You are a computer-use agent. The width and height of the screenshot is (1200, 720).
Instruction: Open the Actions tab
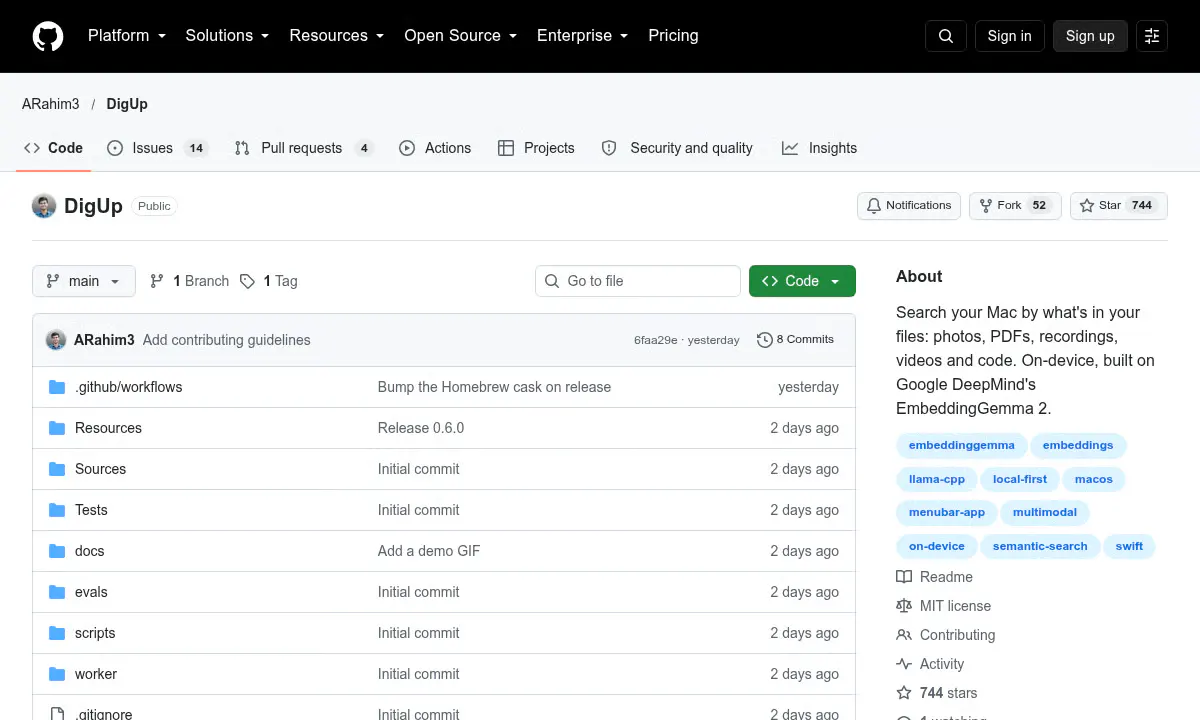(x=435, y=148)
